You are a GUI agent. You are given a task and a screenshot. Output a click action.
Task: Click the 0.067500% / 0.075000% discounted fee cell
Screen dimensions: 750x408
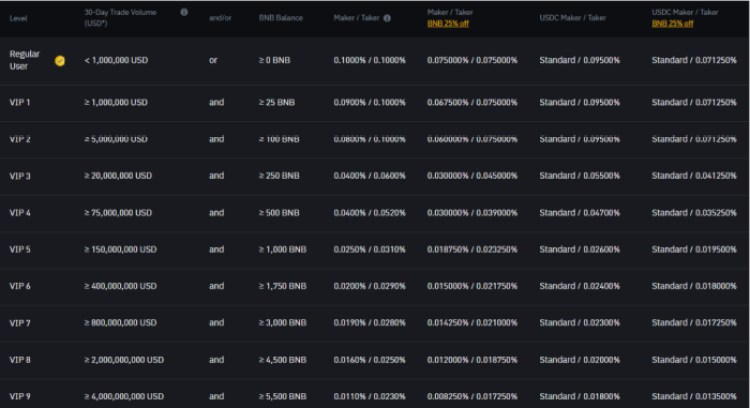click(x=472, y=102)
